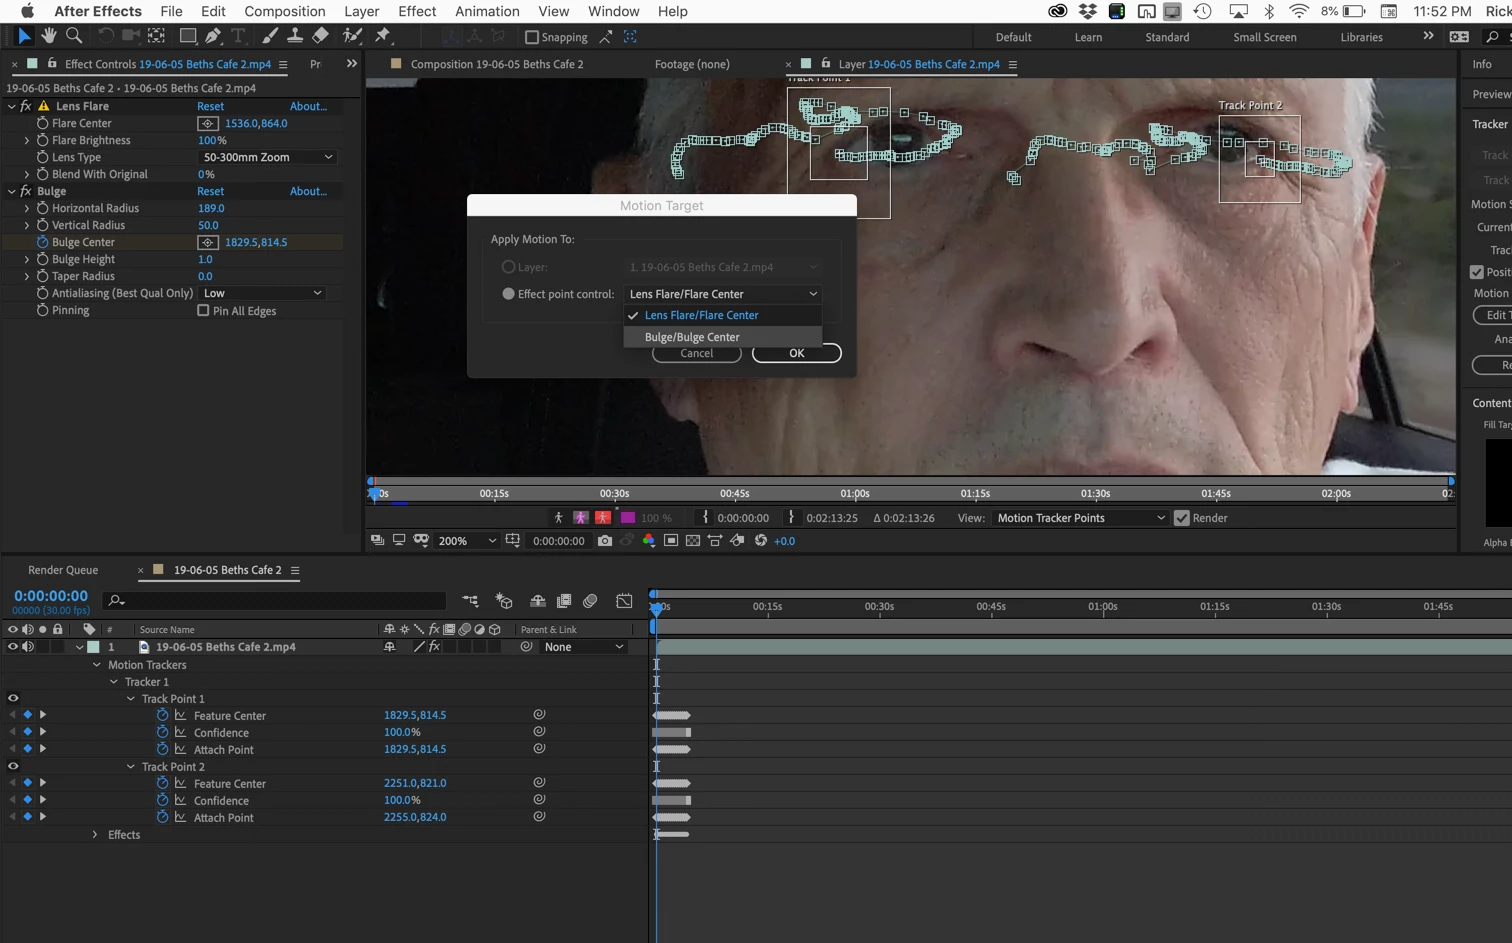Select the Pen tool

(x=213, y=36)
